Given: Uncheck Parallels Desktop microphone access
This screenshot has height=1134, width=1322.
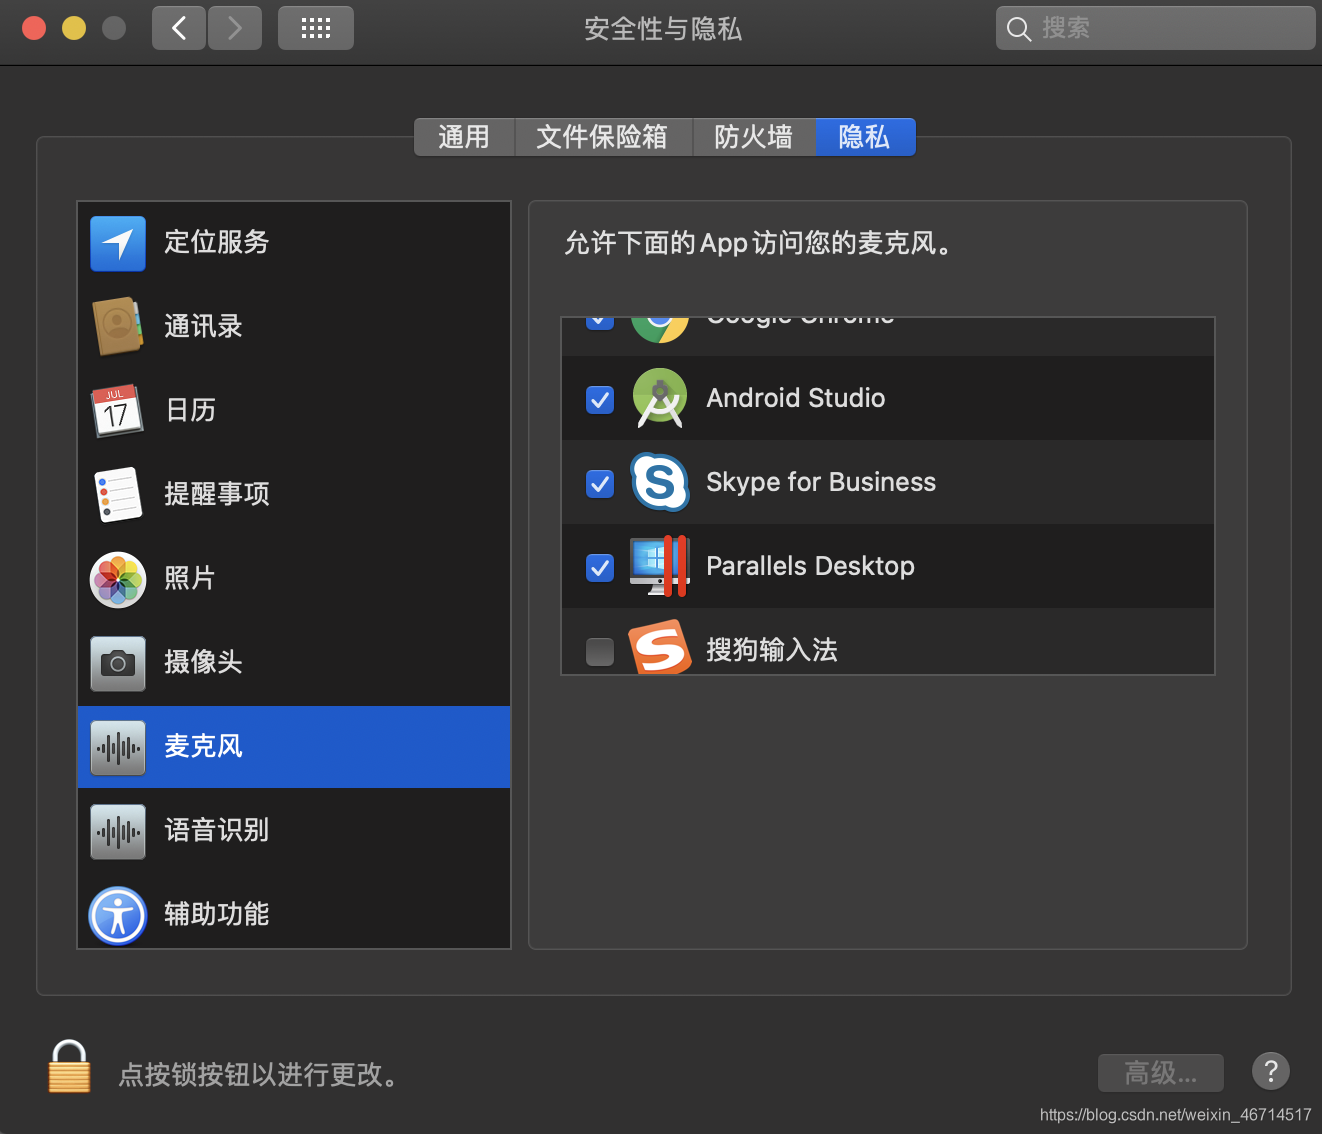Looking at the screenshot, I should click(x=600, y=568).
